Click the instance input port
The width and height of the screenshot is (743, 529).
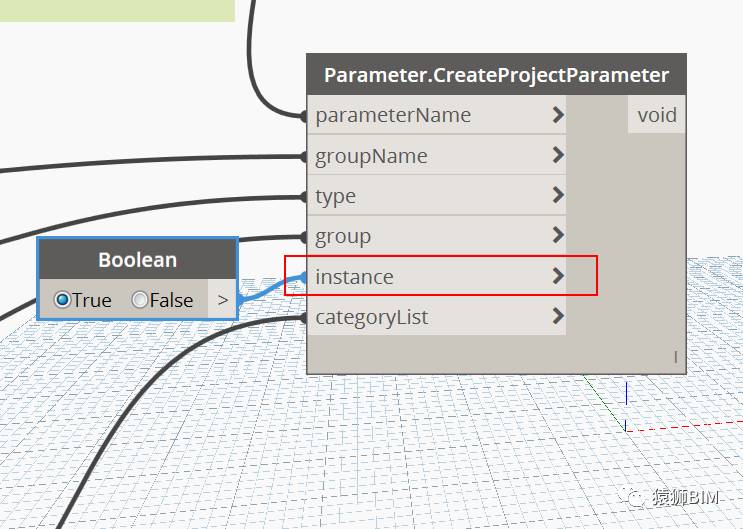[x=436, y=276]
